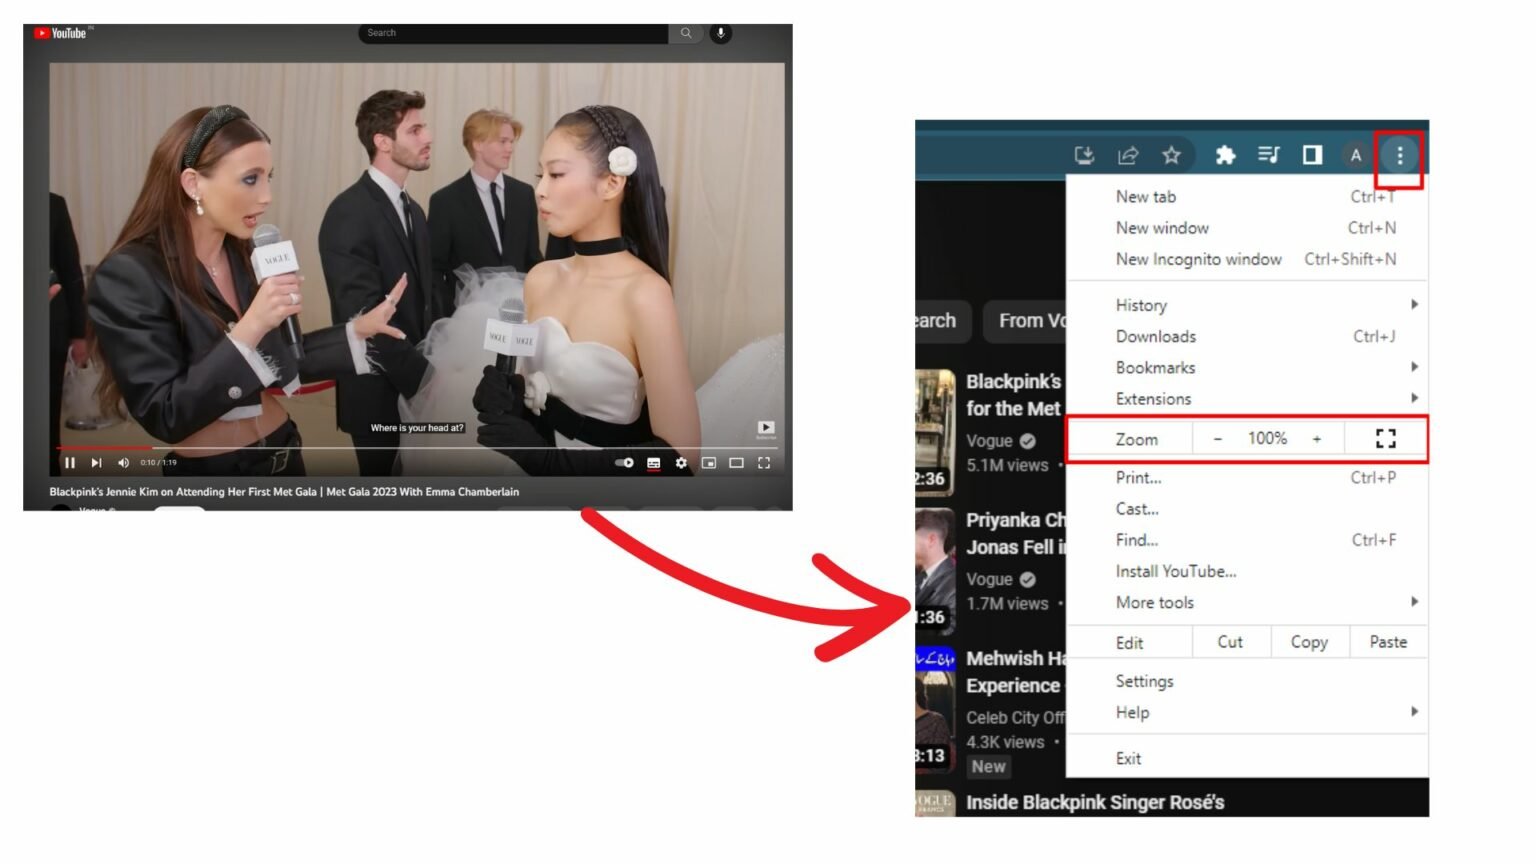Select Cast from Chrome's menu
1536x864 pixels.
[x=1137, y=509]
